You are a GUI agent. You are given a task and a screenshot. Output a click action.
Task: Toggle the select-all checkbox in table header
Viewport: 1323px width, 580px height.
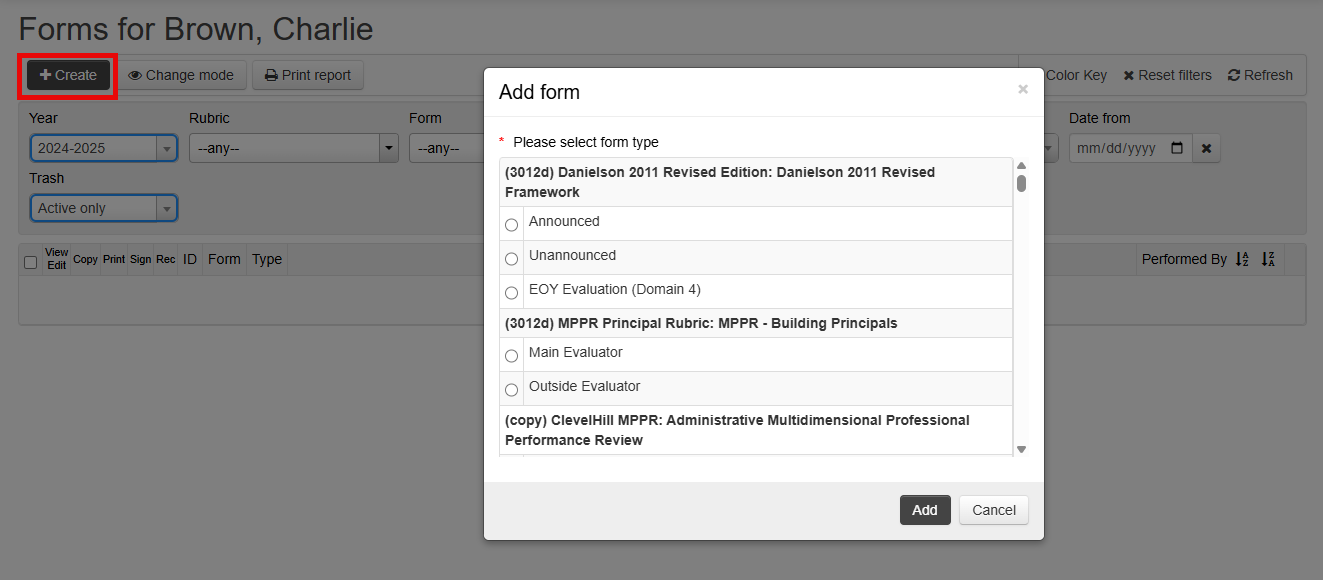tap(30, 262)
